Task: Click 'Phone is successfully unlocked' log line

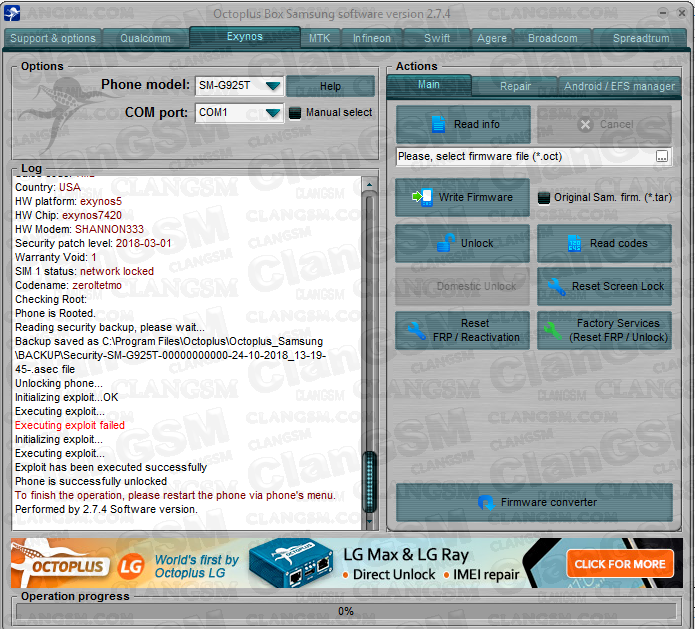Action: click(91, 481)
